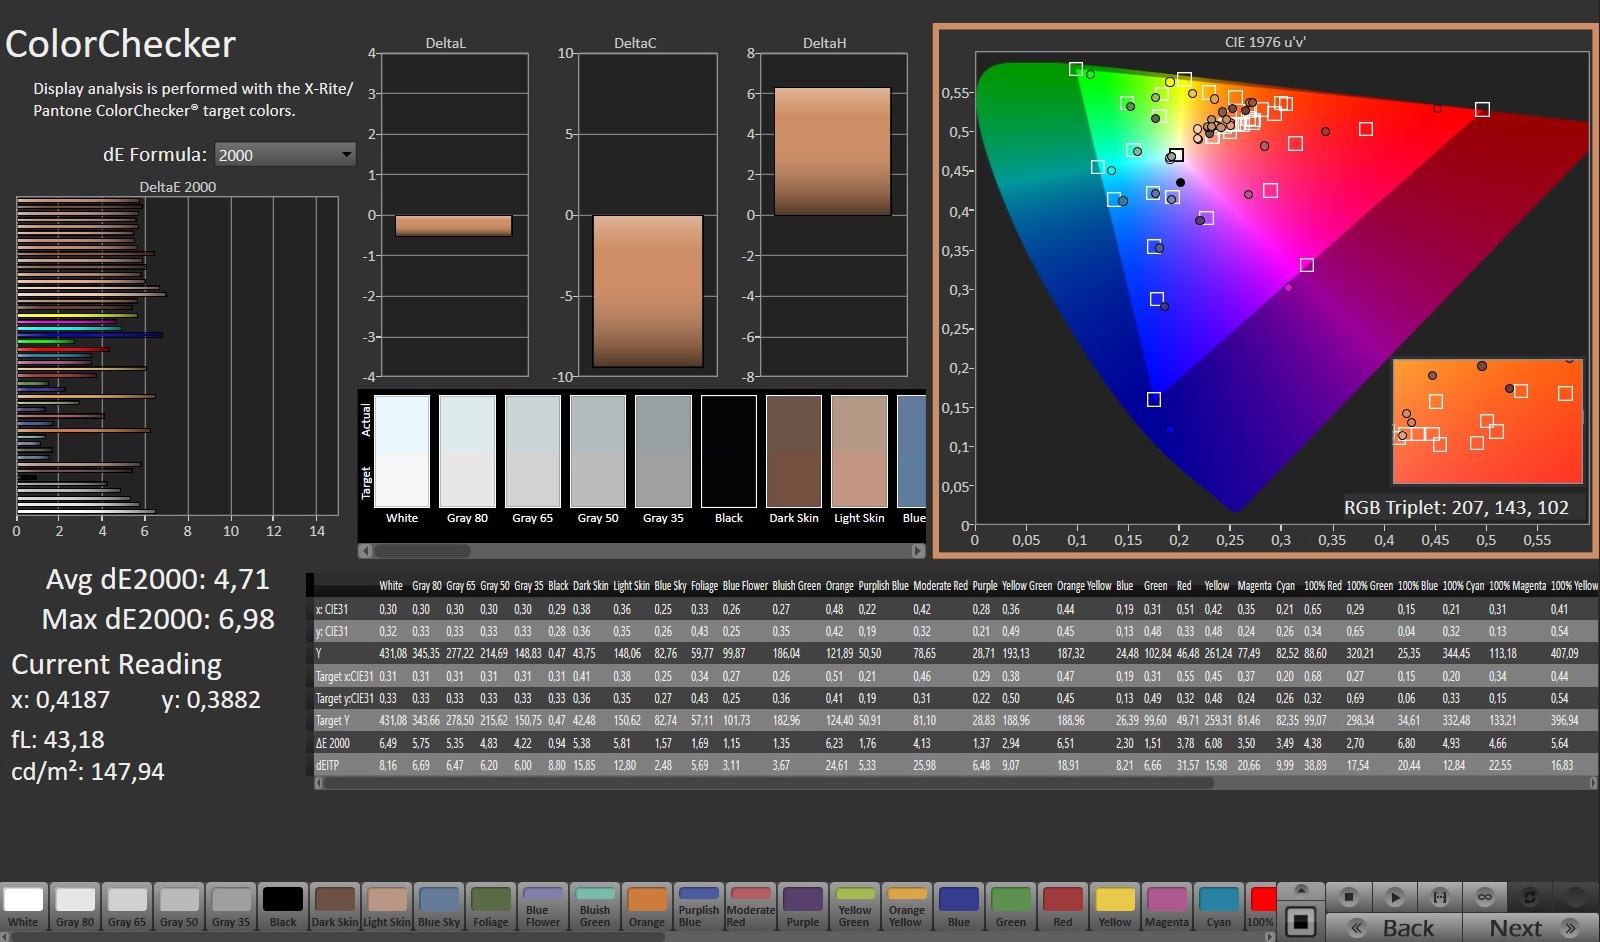
Task: Open the dE Formula dropdown
Action: pyautogui.click(x=285, y=154)
